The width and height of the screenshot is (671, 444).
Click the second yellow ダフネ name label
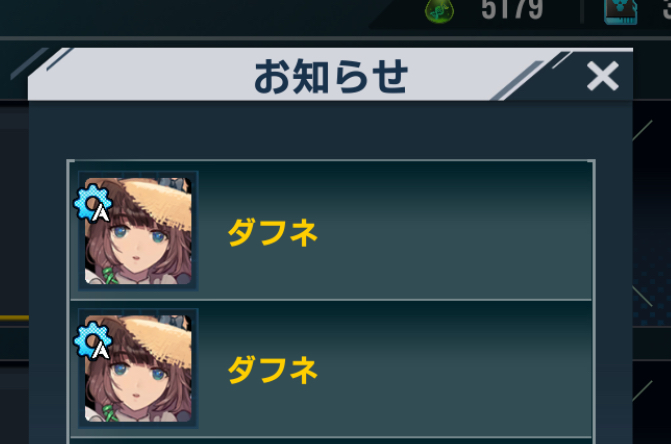[x=273, y=370]
